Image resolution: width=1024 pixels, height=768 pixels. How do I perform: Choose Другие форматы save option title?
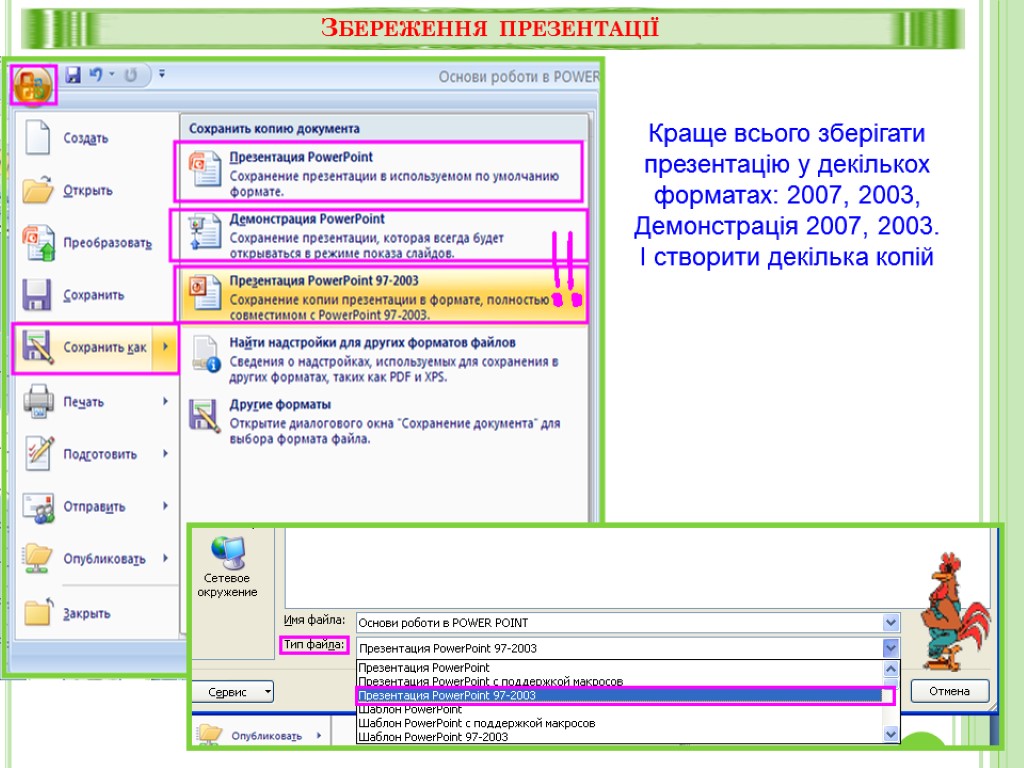280,404
